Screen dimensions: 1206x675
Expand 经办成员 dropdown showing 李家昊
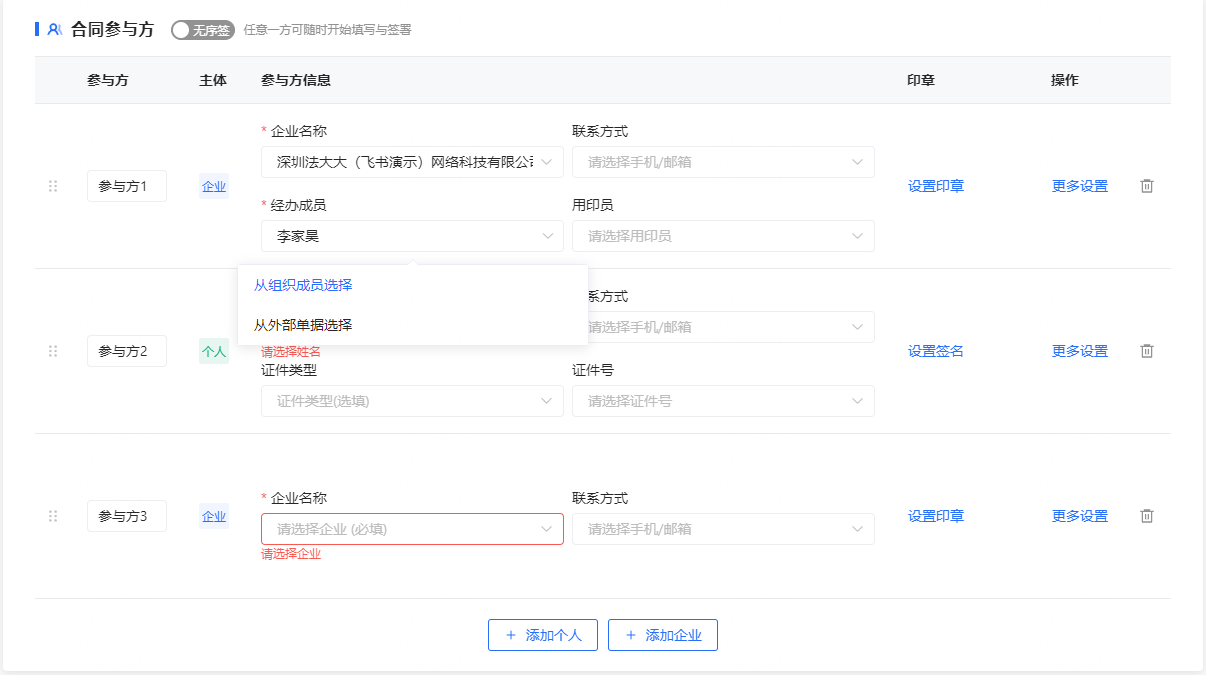point(412,236)
